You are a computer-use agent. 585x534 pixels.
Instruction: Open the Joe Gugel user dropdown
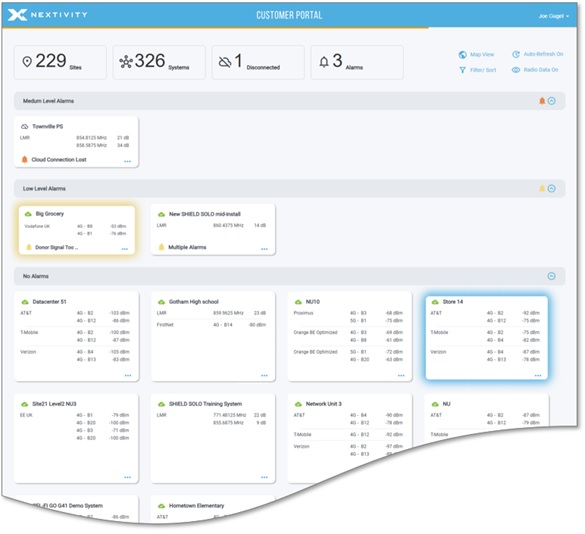pos(554,16)
